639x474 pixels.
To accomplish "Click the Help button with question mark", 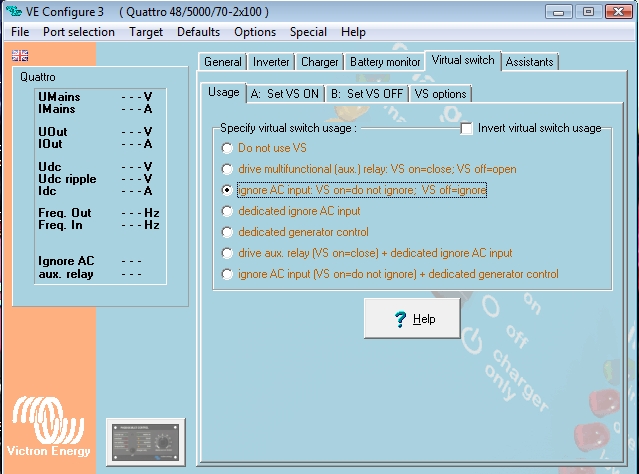I will [412, 318].
